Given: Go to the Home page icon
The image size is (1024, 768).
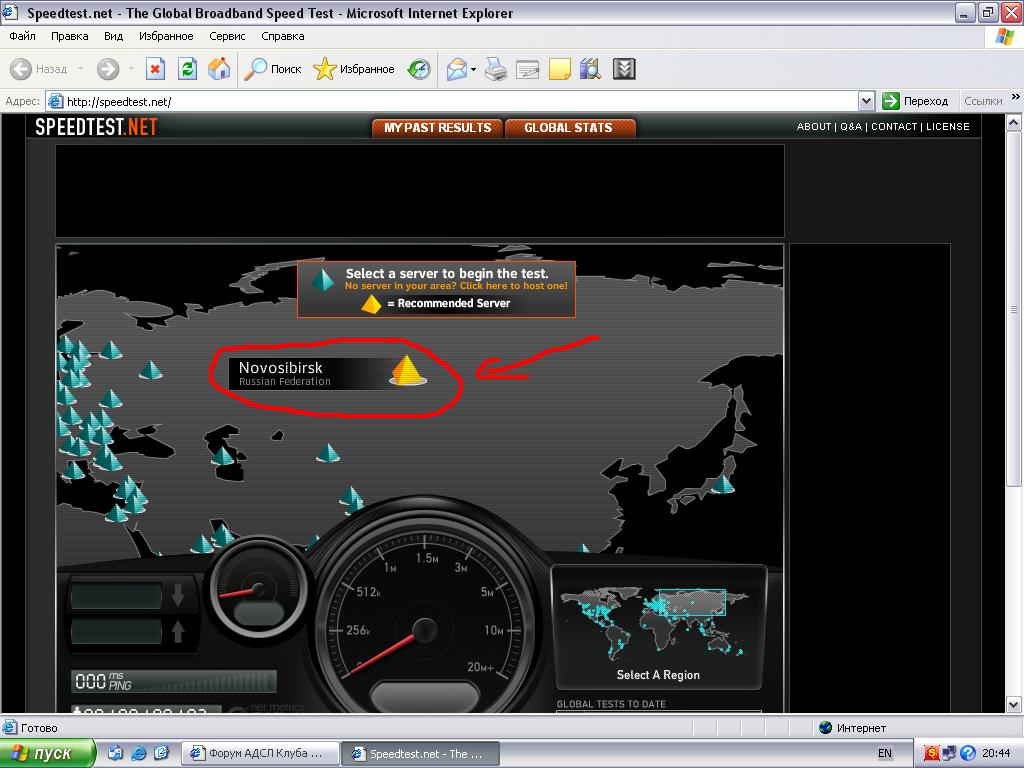Looking at the screenshot, I should pos(219,69).
